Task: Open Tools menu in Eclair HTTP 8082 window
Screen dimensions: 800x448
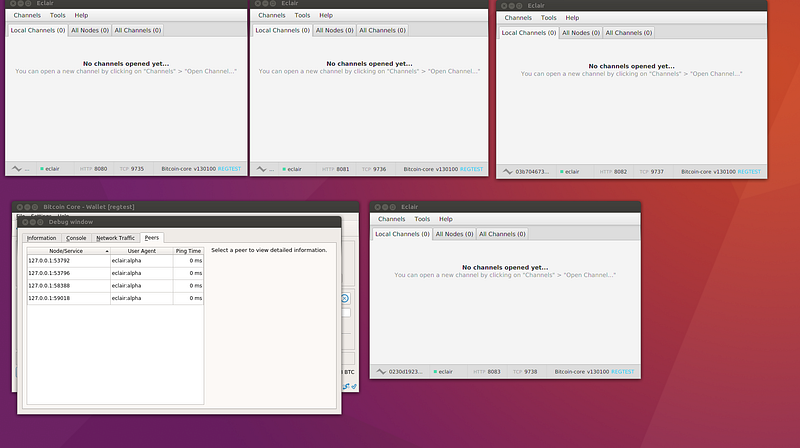Action: point(548,18)
